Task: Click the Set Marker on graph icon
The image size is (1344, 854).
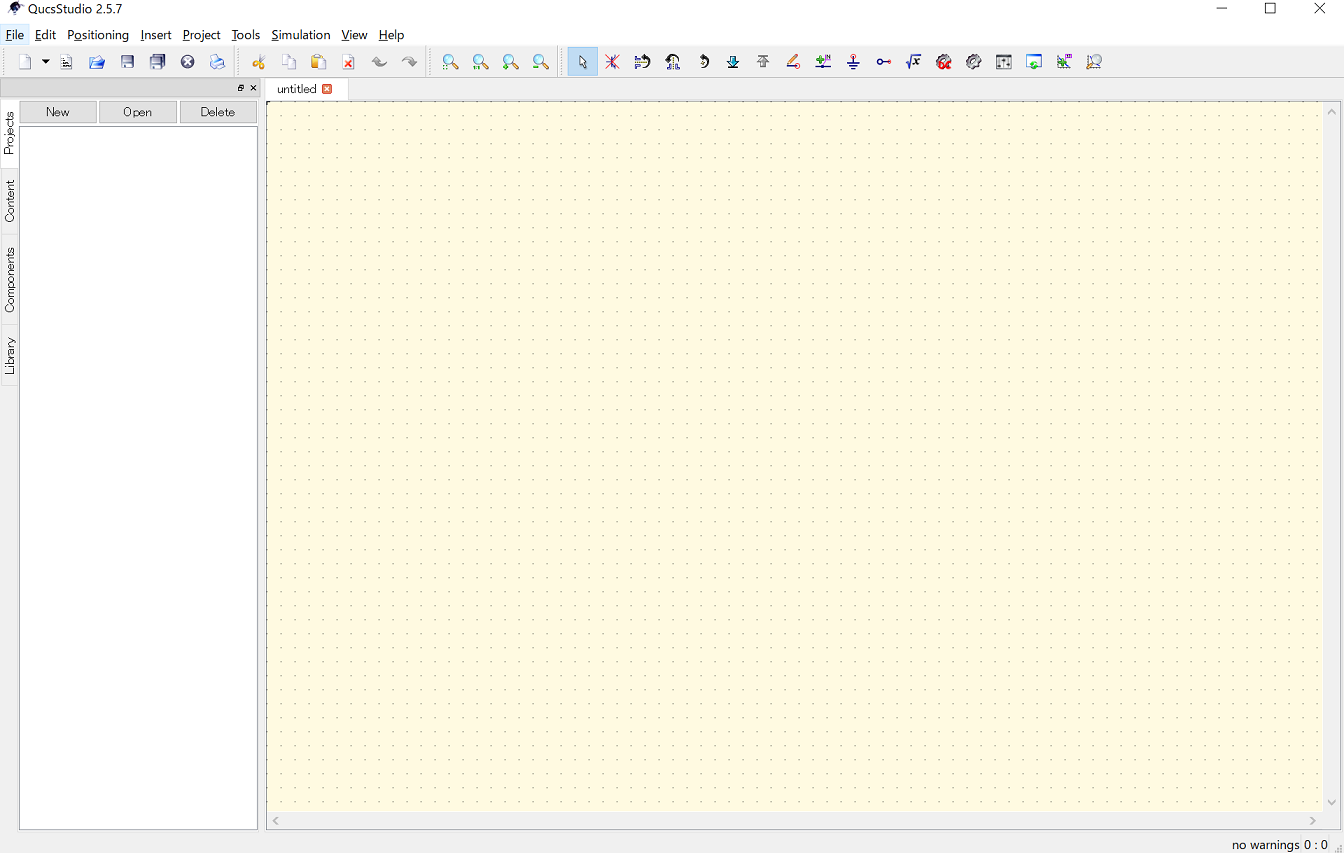Action: tap(1064, 62)
